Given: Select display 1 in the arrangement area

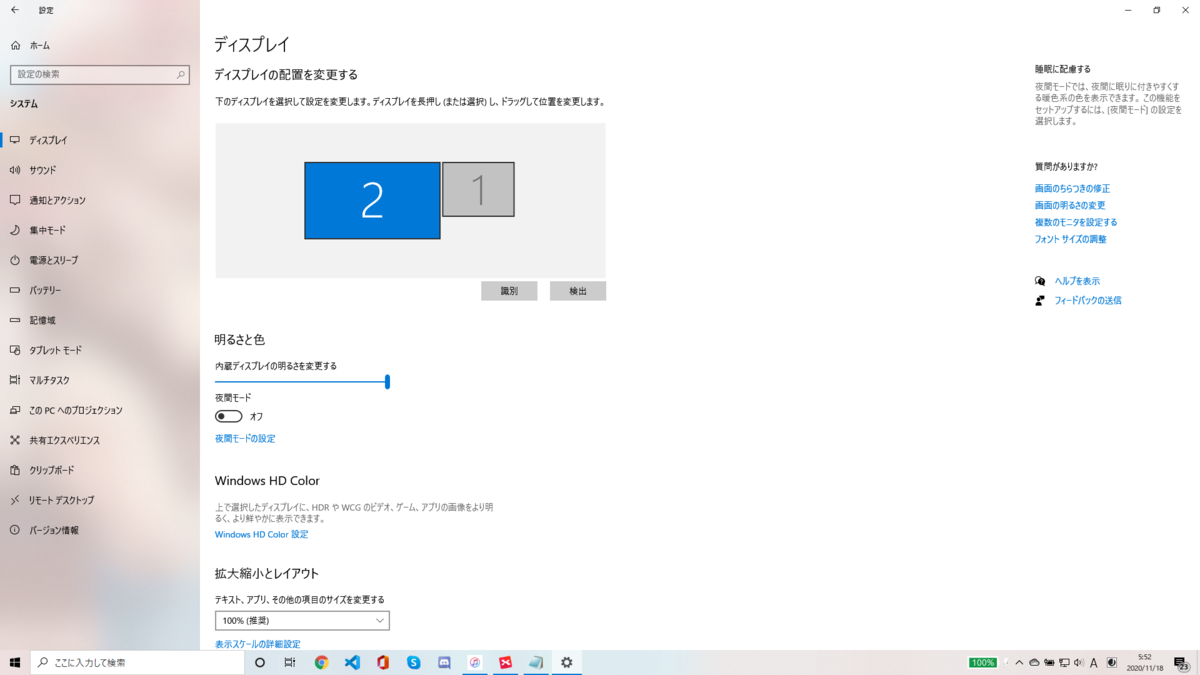Looking at the screenshot, I should [x=478, y=189].
